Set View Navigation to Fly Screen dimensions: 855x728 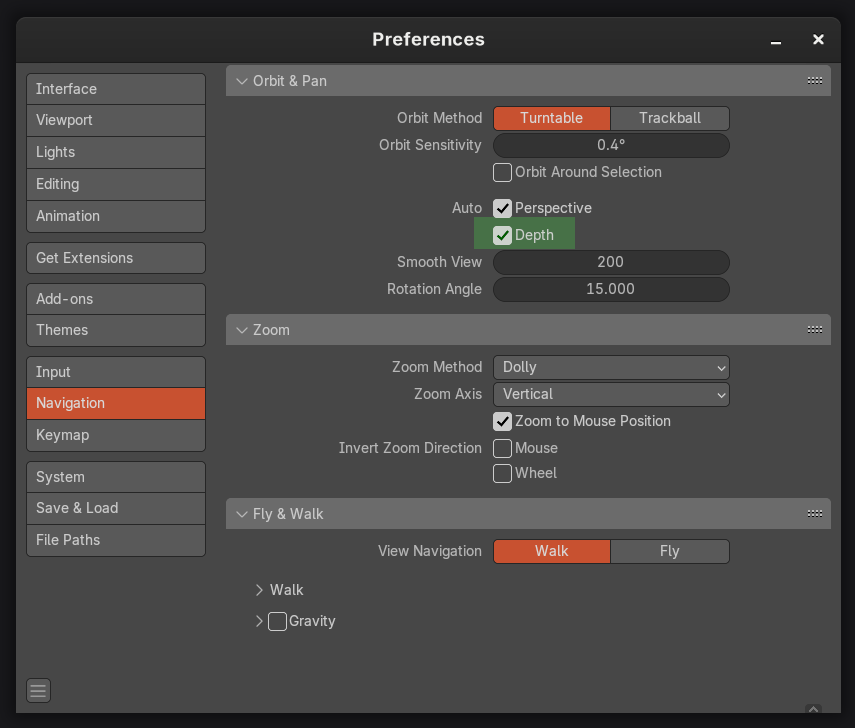pyautogui.click(x=670, y=551)
